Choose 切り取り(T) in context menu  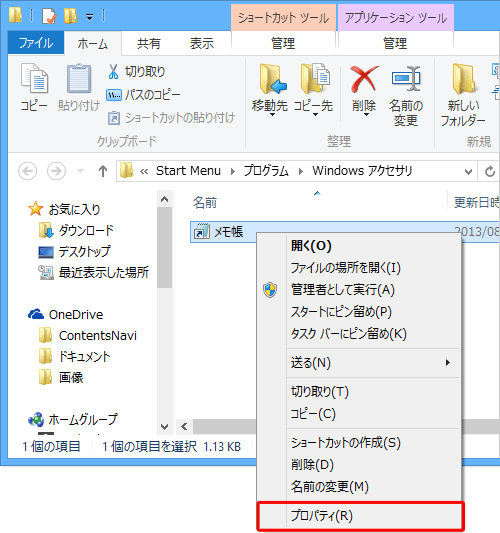[359, 392]
